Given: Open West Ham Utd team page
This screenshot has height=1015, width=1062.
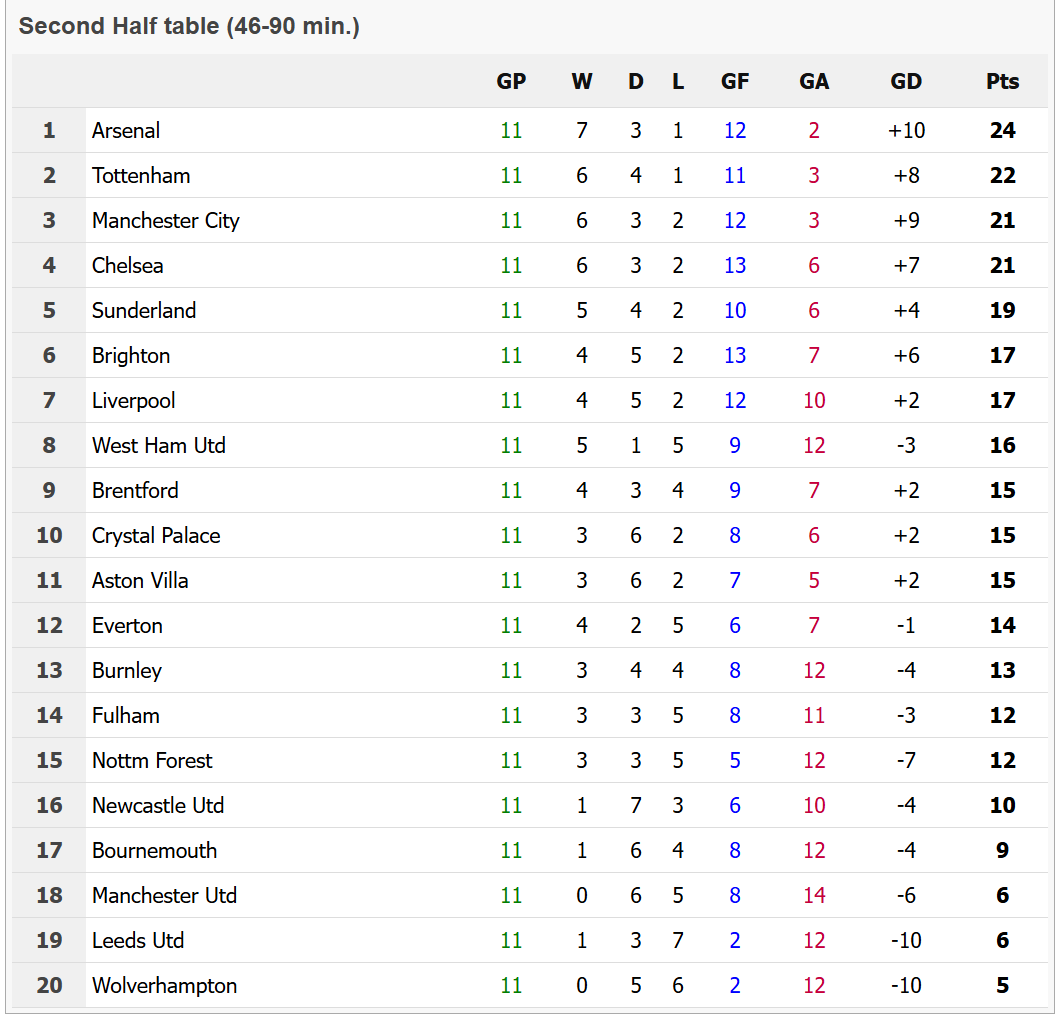Looking at the screenshot, I should [x=159, y=446].
